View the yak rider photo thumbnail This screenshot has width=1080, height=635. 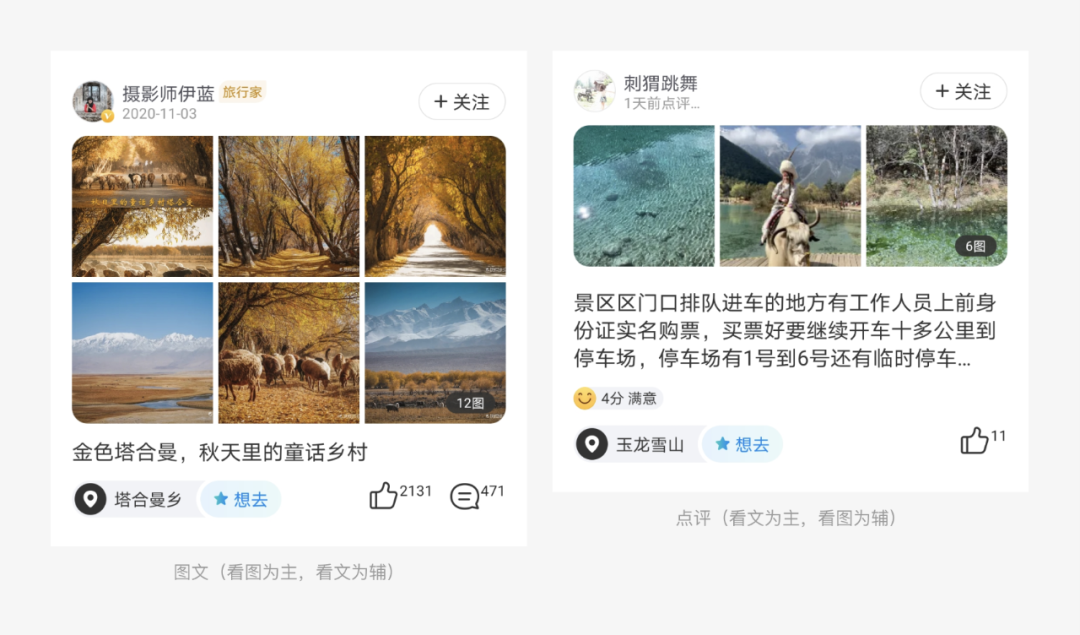pos(790,196)
